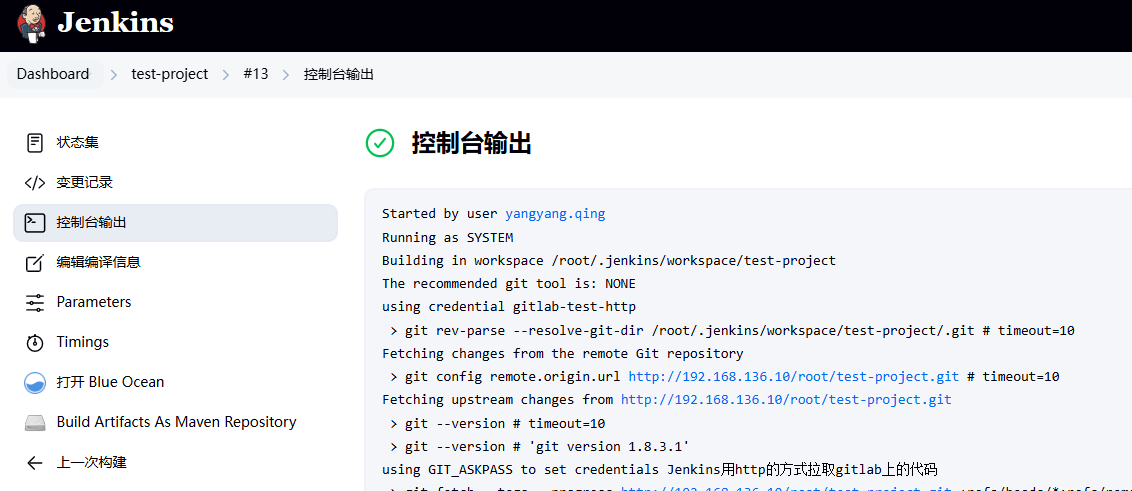Click the 编辑编译信息 edit pencil icon
Image resolution: width=1132 pixels, height=491 pixels.
pos(35,262)
